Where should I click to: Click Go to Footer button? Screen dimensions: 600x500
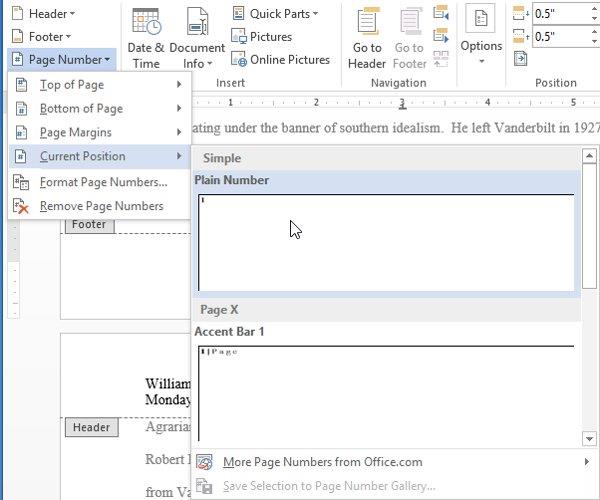pyautogui.click(x=409, y=38)
